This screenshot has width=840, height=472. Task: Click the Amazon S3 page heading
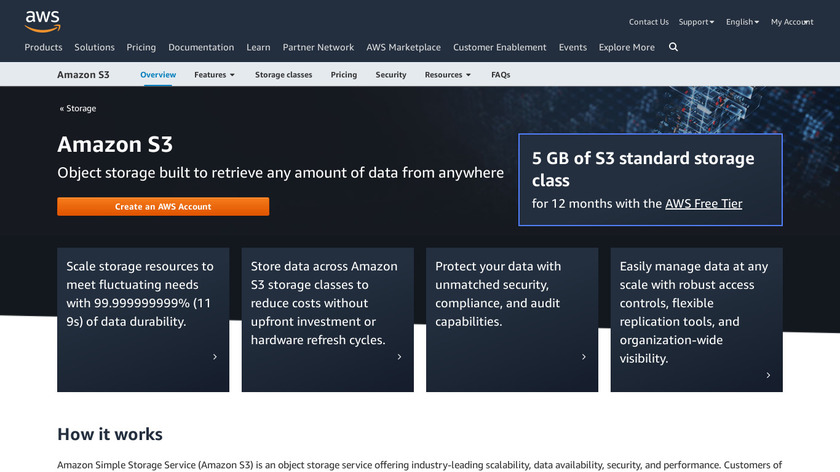coord(115,144)
